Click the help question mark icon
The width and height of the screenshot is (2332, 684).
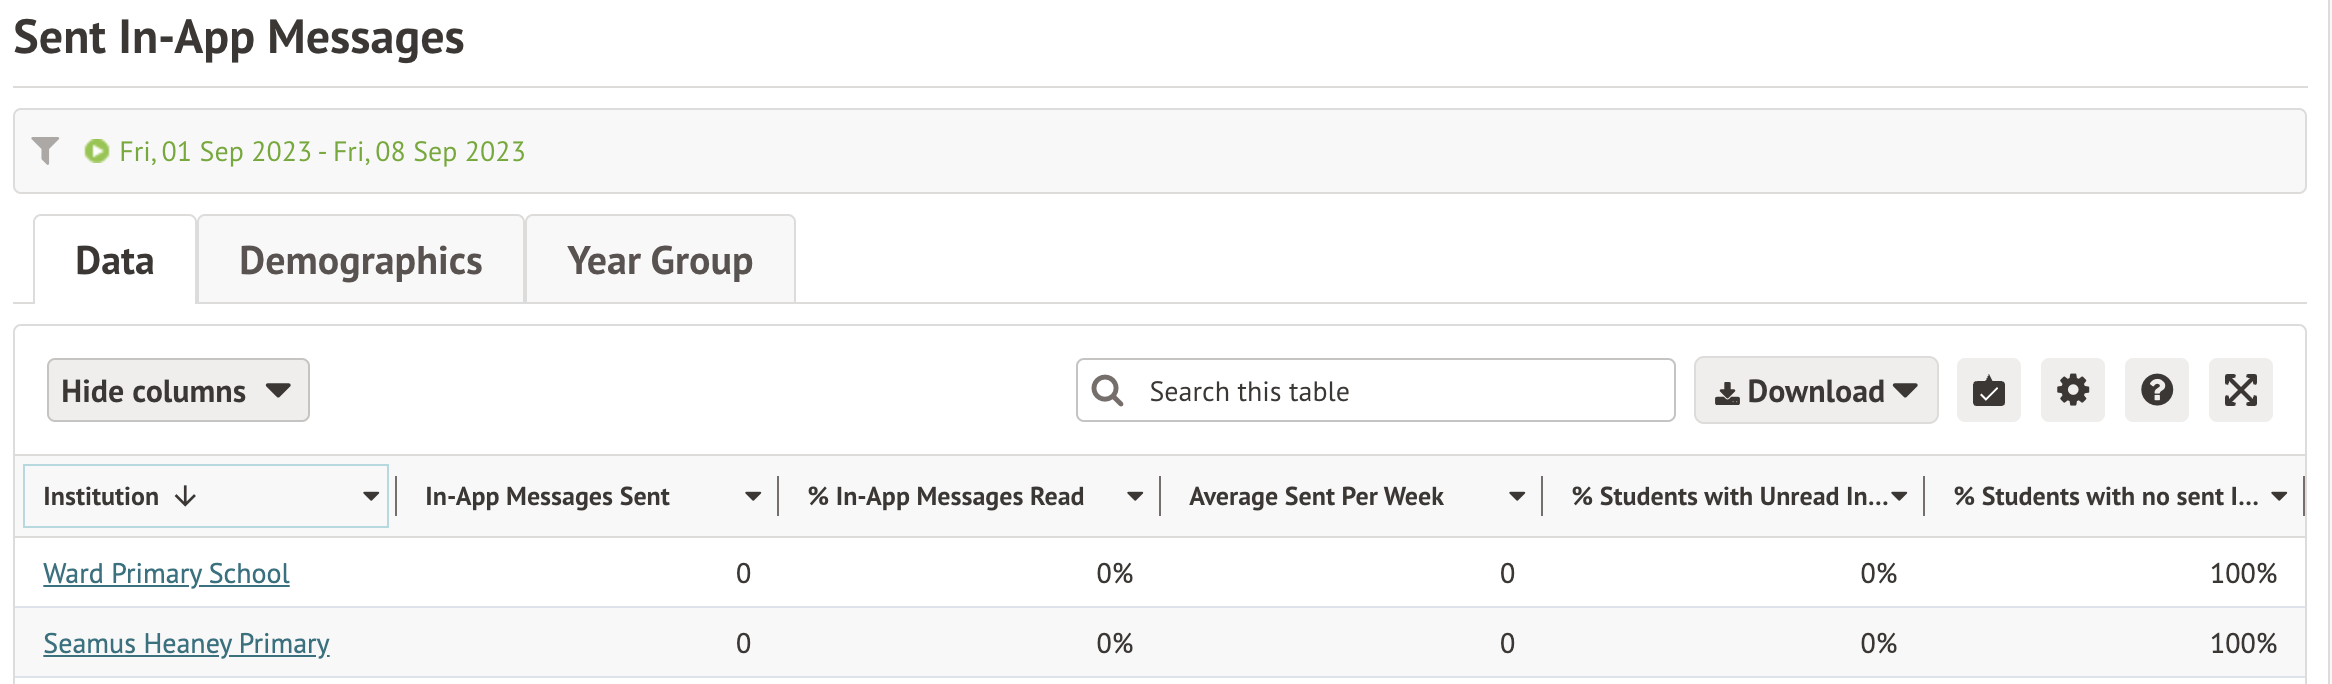point(2156,390)
